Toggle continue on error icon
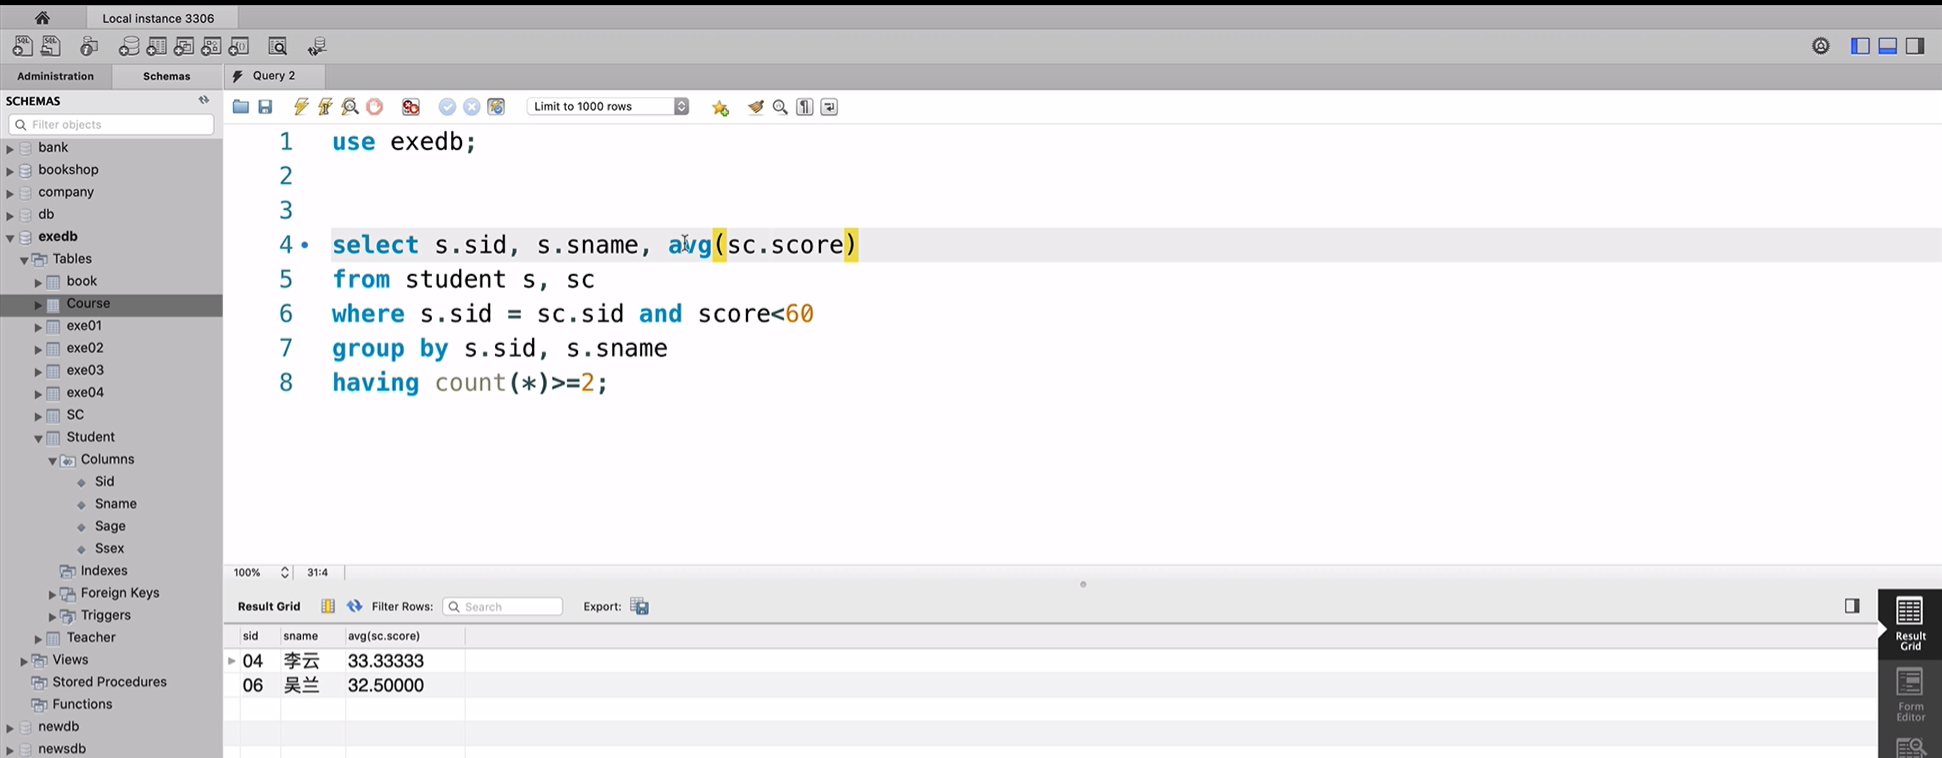Image resolution: width=1942 pixels, height=758 pixels. (x=411, y=107)
